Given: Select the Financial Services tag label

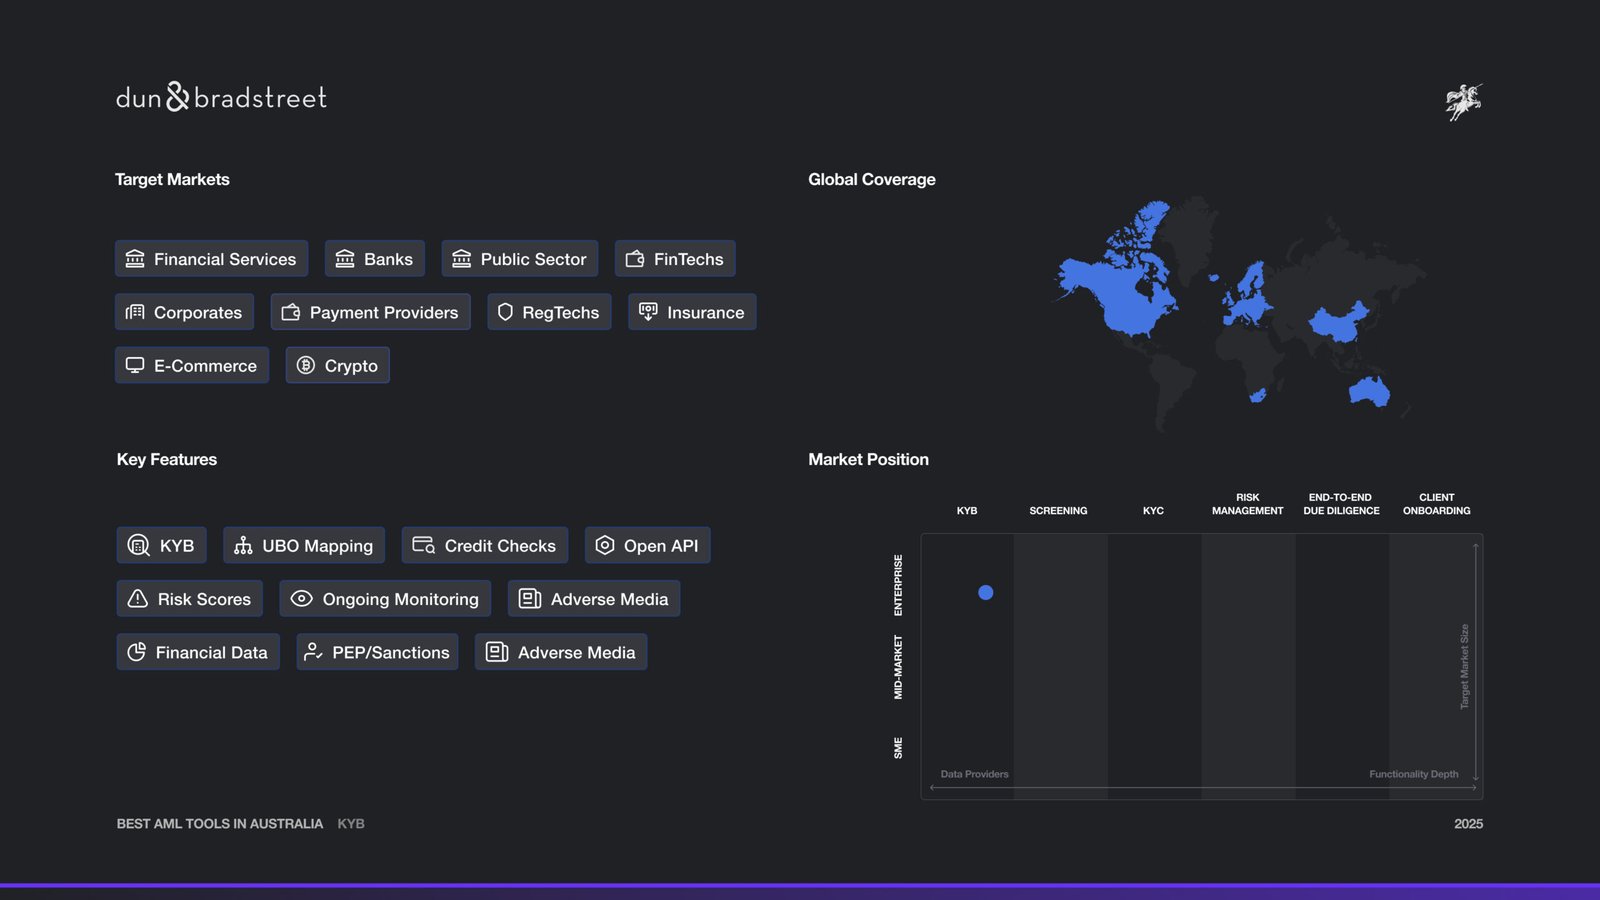Looking at the screenshot, I should point(225,259).
